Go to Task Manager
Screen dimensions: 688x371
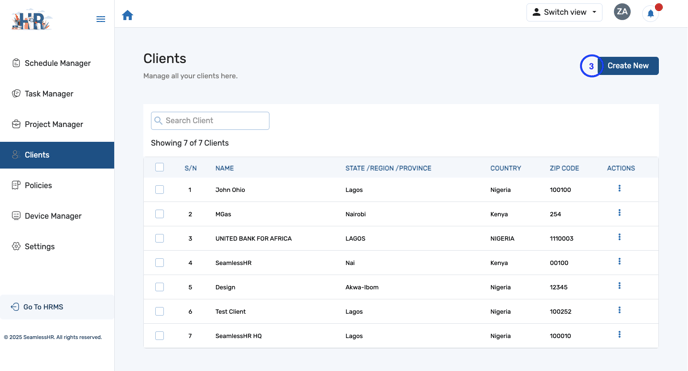click(57, 93)
